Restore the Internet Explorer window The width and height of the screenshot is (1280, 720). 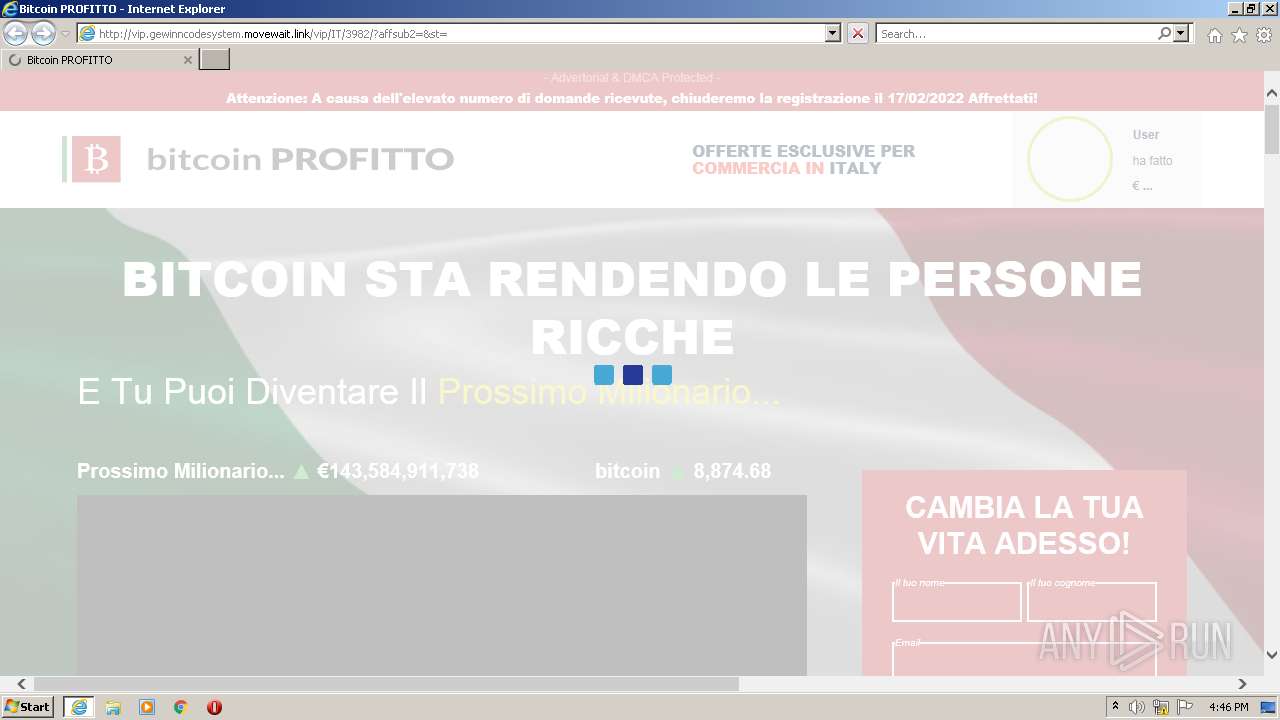[x=1250, y=8]
